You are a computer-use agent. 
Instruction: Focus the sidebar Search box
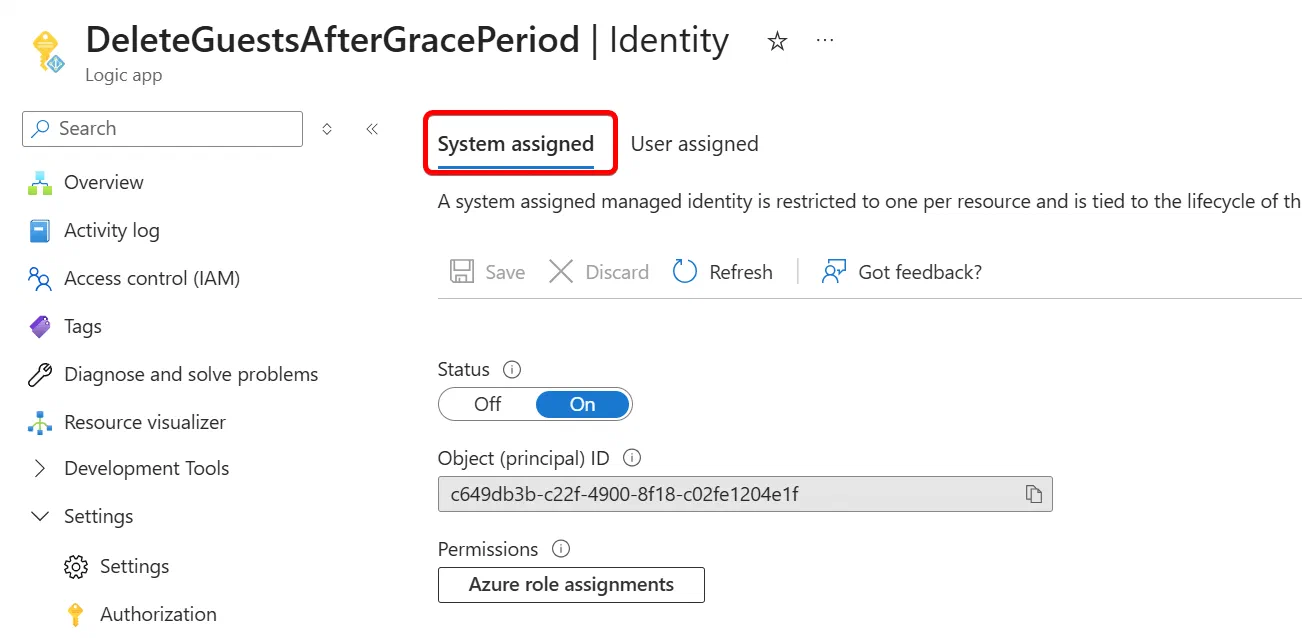162,129
